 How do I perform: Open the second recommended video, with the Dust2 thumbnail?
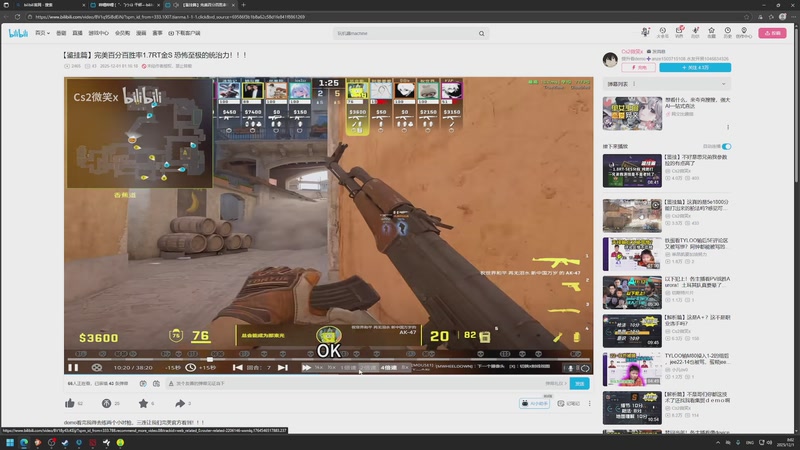click(632, 215)
